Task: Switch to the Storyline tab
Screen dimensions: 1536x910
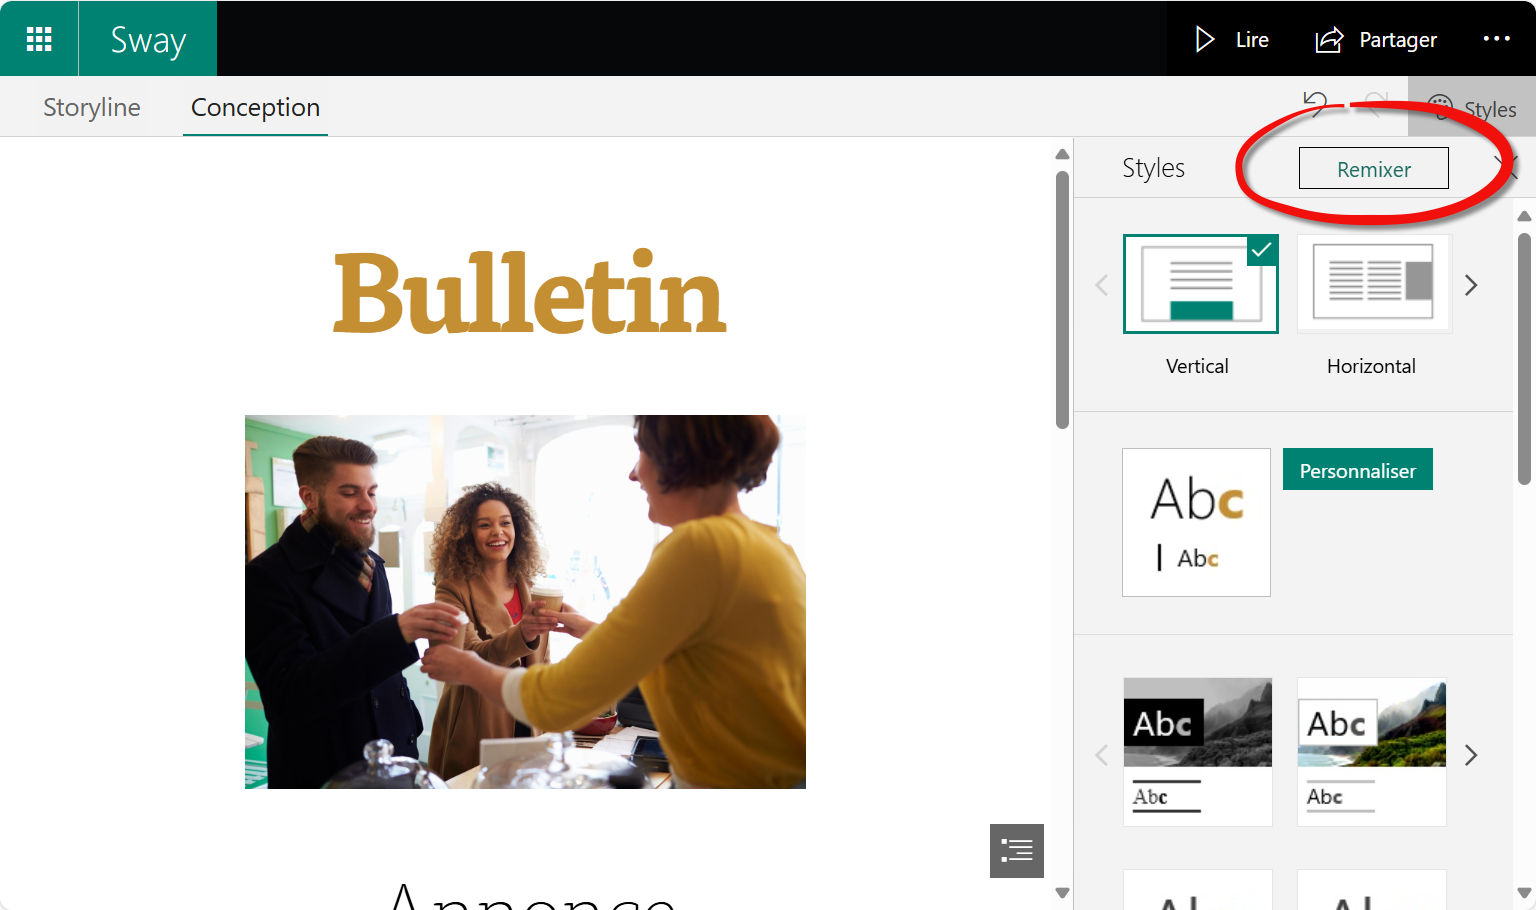Action: click(x=92, y=107)
